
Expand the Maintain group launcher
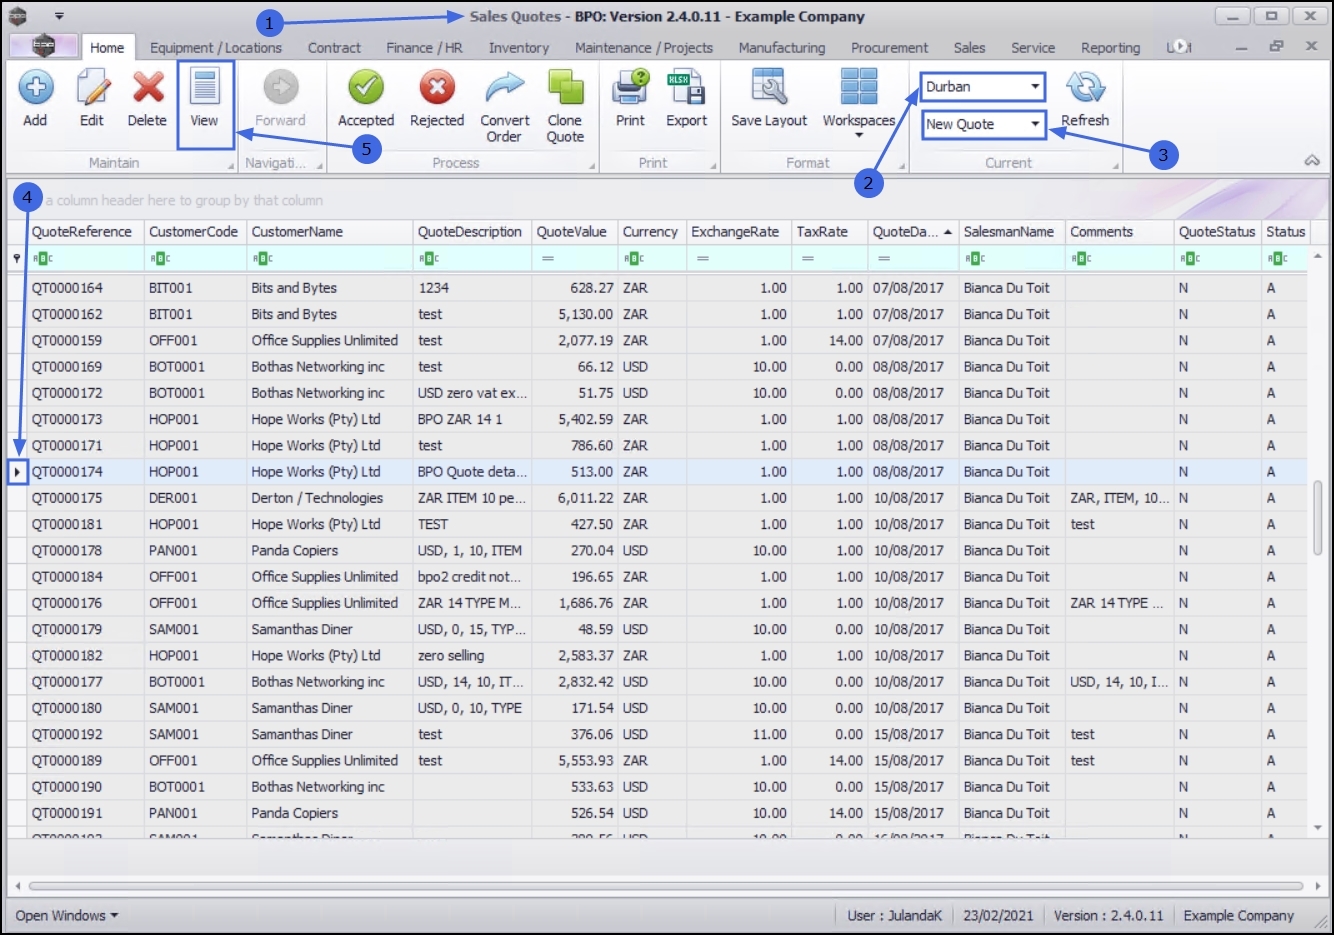[231, 165]
